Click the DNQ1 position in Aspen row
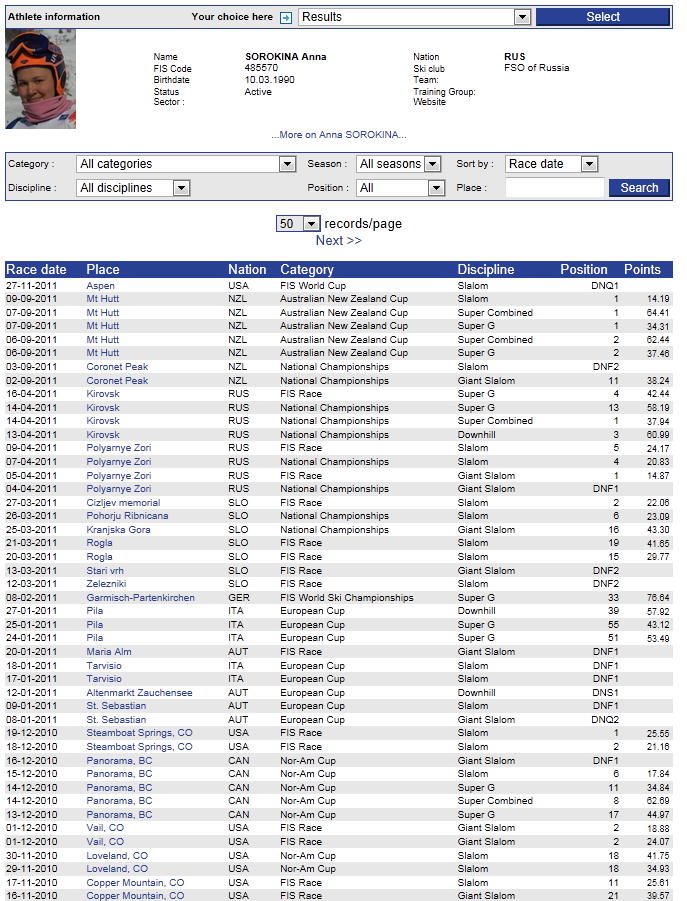Viewport: 687px width, 901px height. click(x=605, y=286)
